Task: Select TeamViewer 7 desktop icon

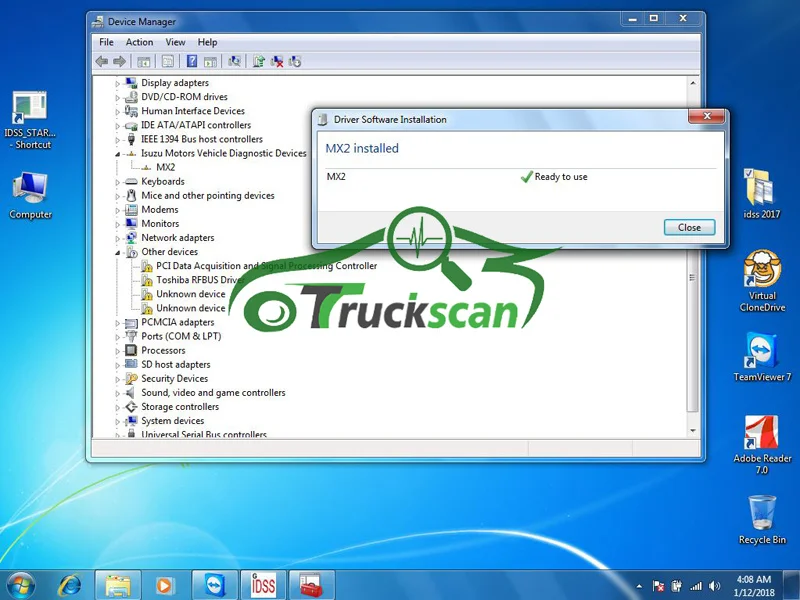Action: point(762,357)
